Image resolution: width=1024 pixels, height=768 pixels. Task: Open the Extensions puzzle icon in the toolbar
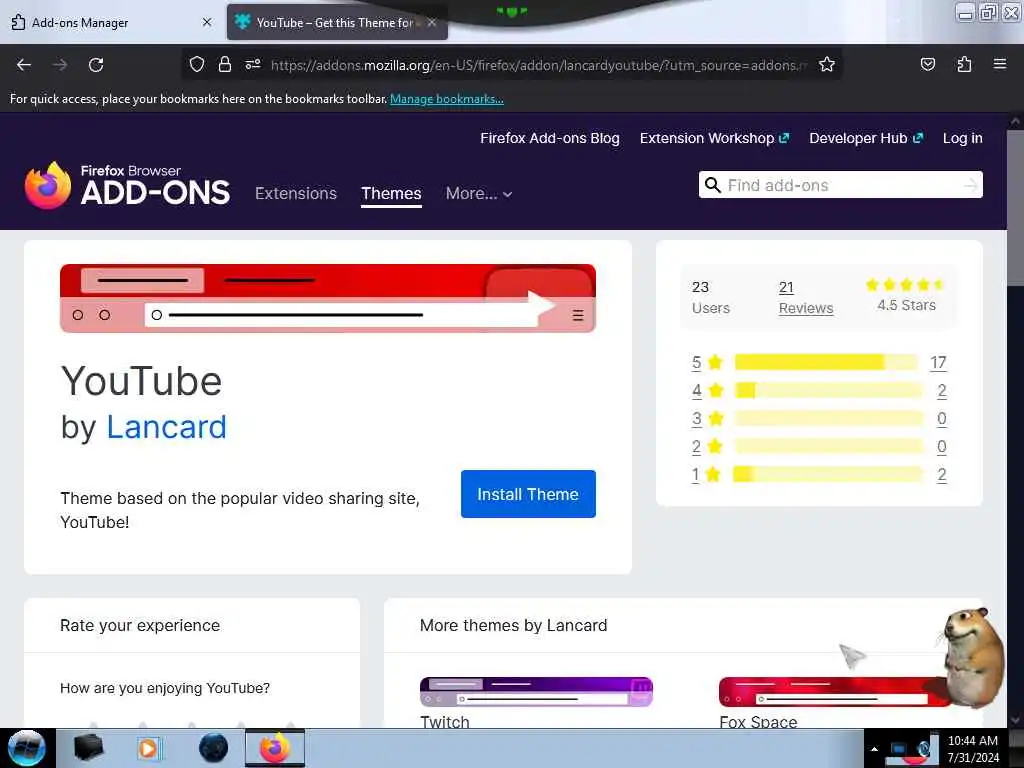pos(964,64)
